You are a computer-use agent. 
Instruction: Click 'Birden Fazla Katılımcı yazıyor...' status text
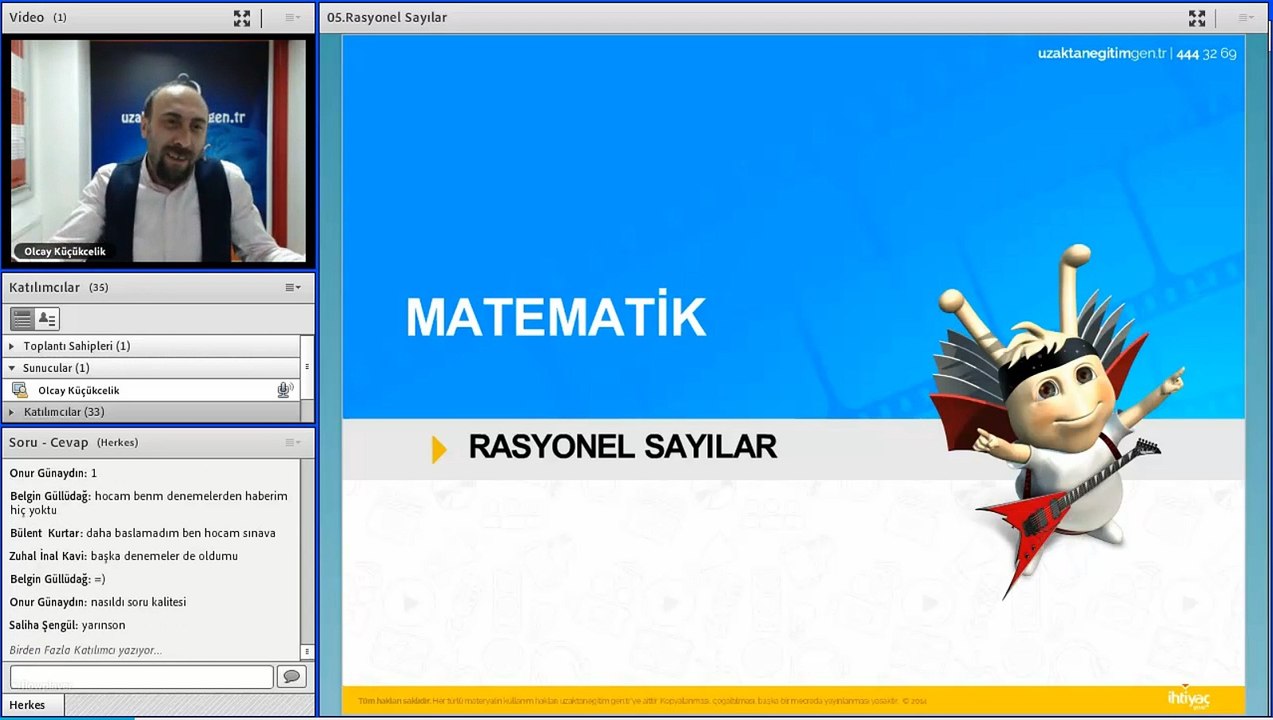click(x=86, y=650)
